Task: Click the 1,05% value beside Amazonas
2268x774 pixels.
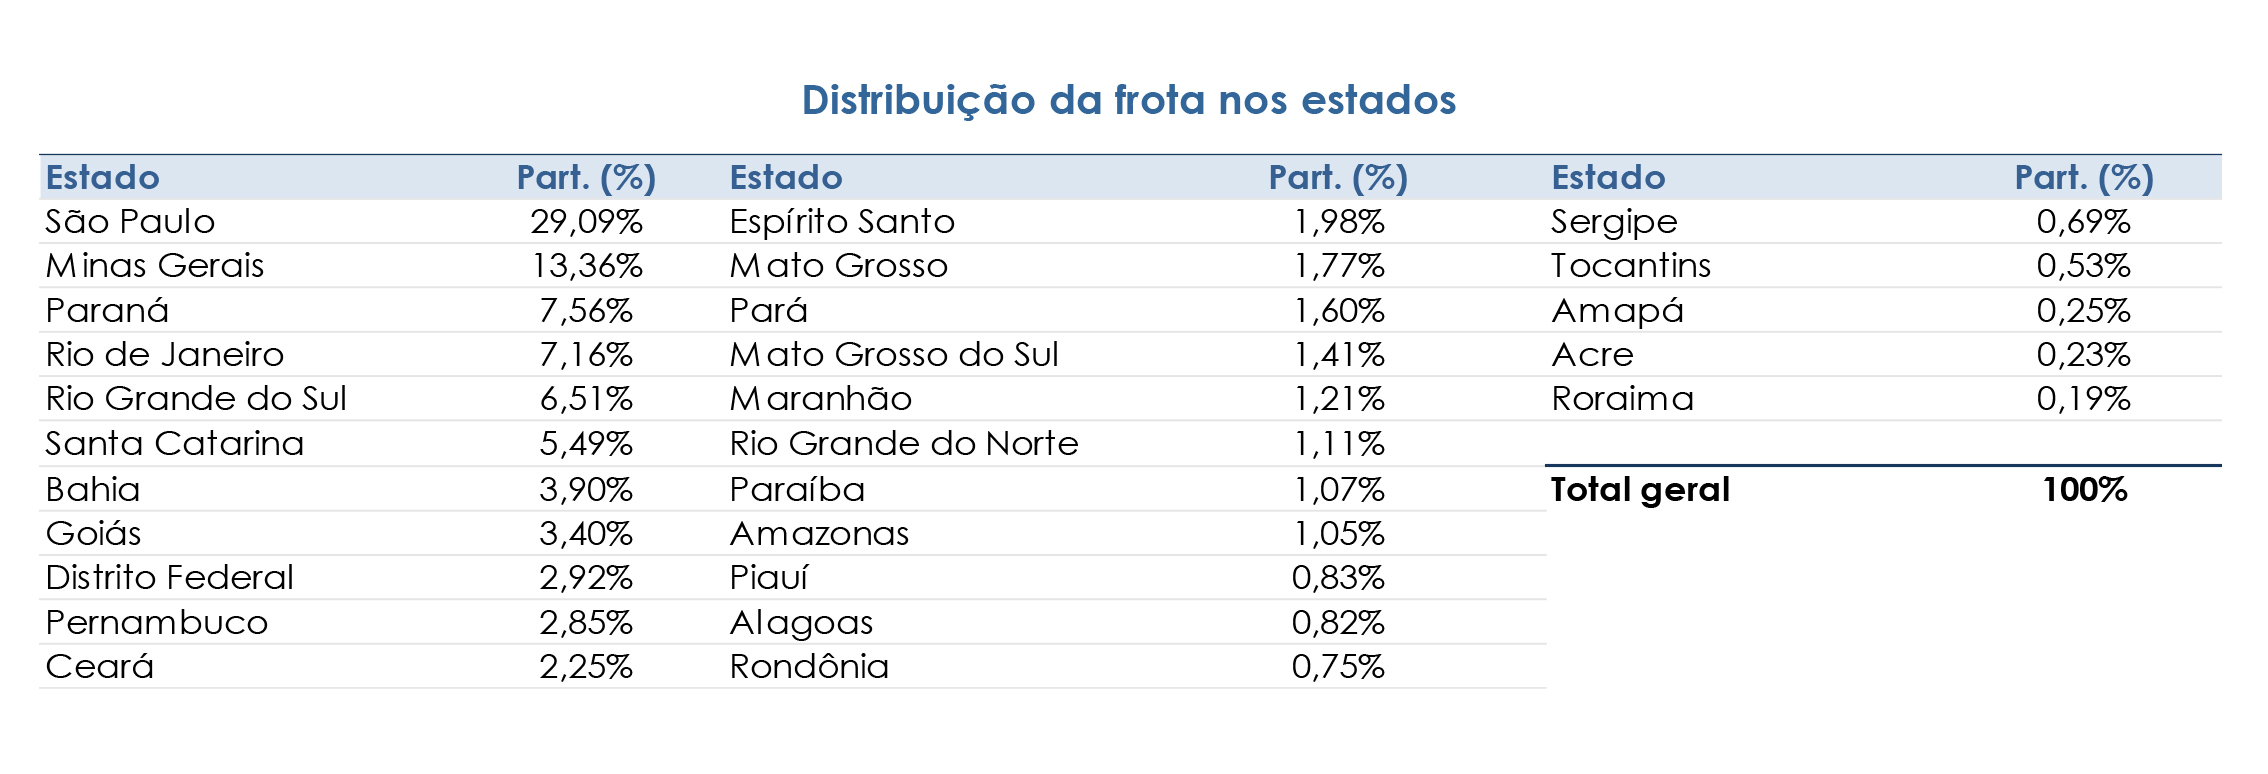Action: [x=1339, y=534]
